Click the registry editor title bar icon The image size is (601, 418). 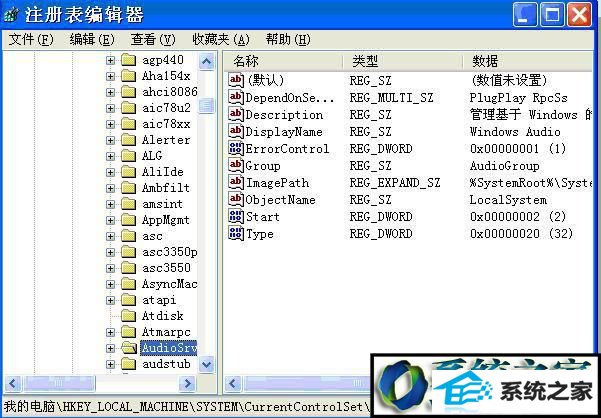(11, 15)
